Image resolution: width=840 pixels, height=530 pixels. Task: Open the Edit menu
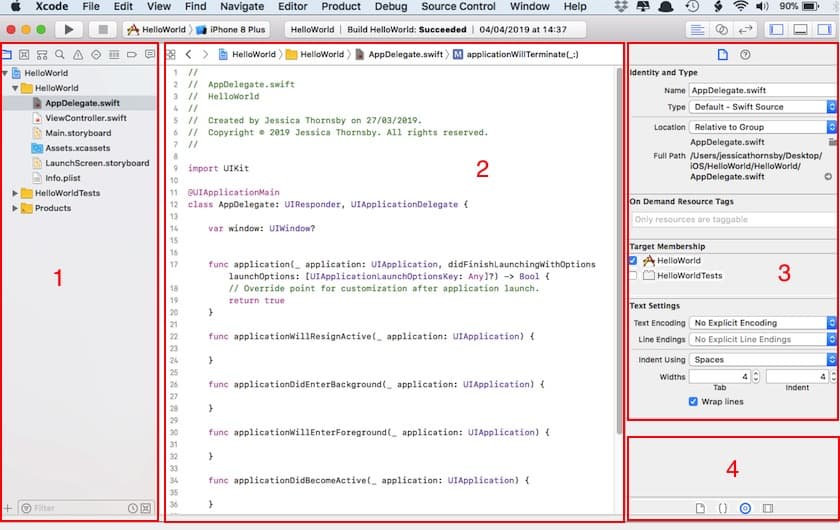pyautogui.click(x=123, y=6)
